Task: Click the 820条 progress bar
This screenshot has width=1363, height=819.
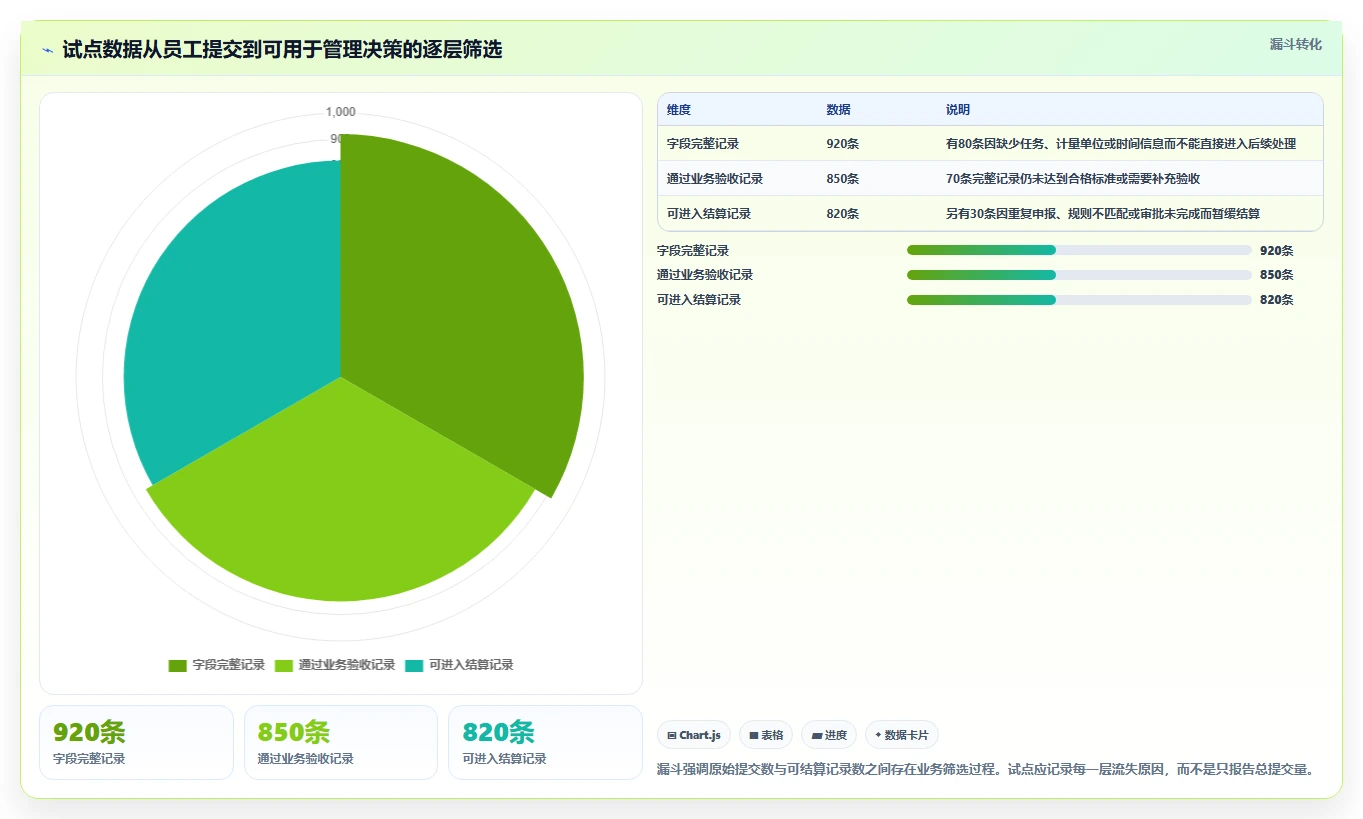Action: [1079, 300]
